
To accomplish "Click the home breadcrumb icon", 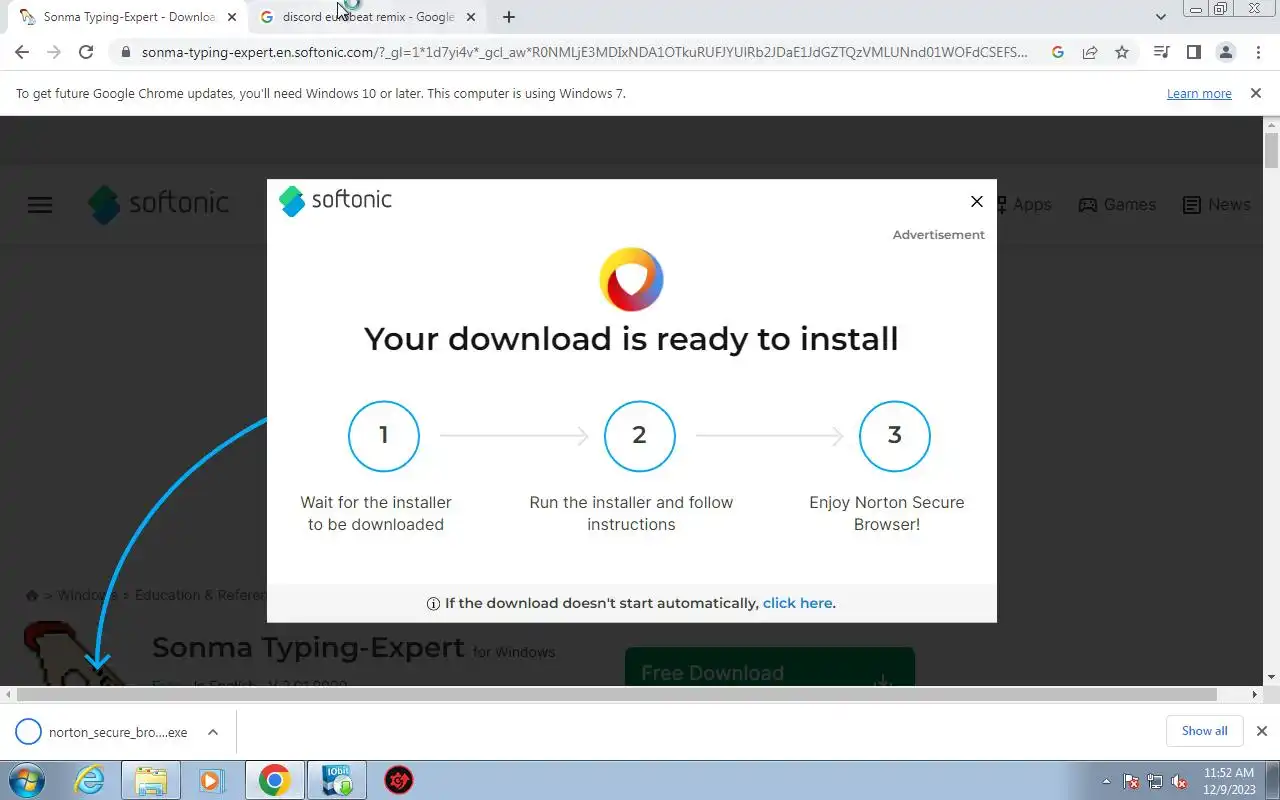I will 32,595.
